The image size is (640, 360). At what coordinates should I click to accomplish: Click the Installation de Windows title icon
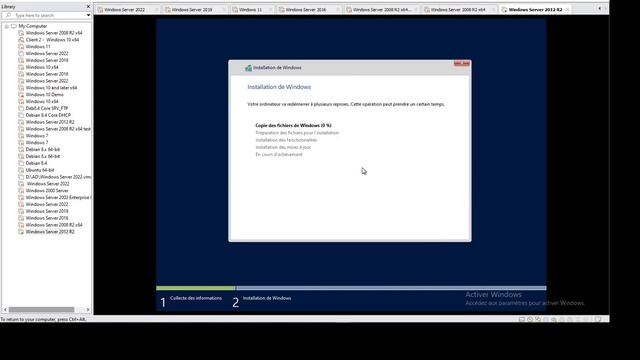coord(248,68)
